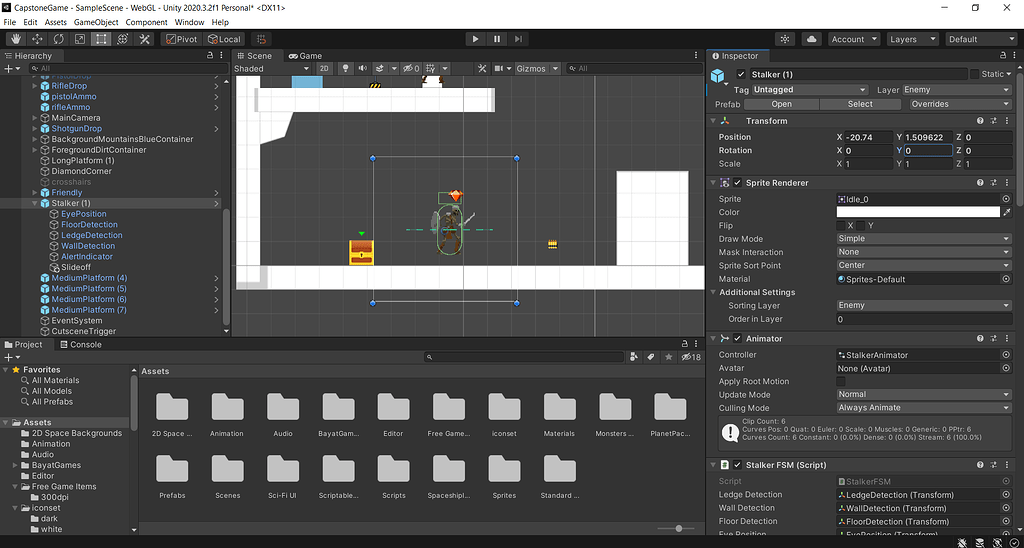Image resolution: width=1024 pixels, height=548 pixels.
Task: Open the Draw Mode dropdown
Action: 923,239
